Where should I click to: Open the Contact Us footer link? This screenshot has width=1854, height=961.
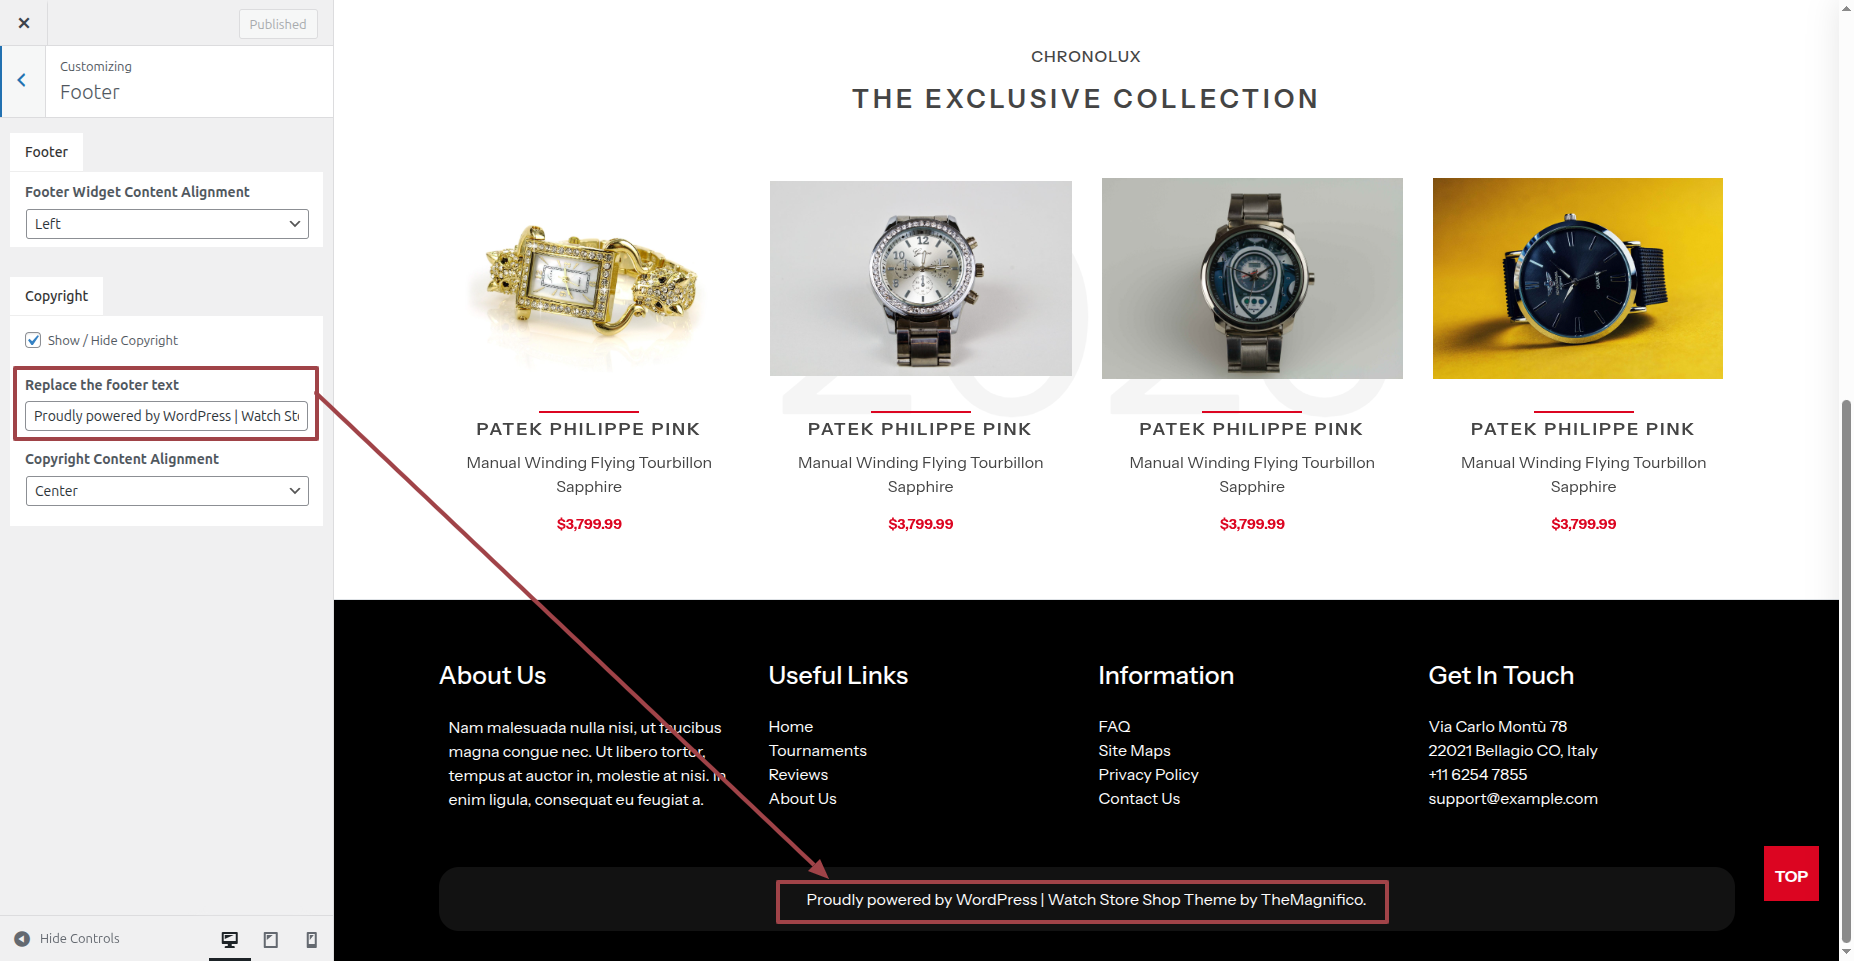tap(1139, 799)
